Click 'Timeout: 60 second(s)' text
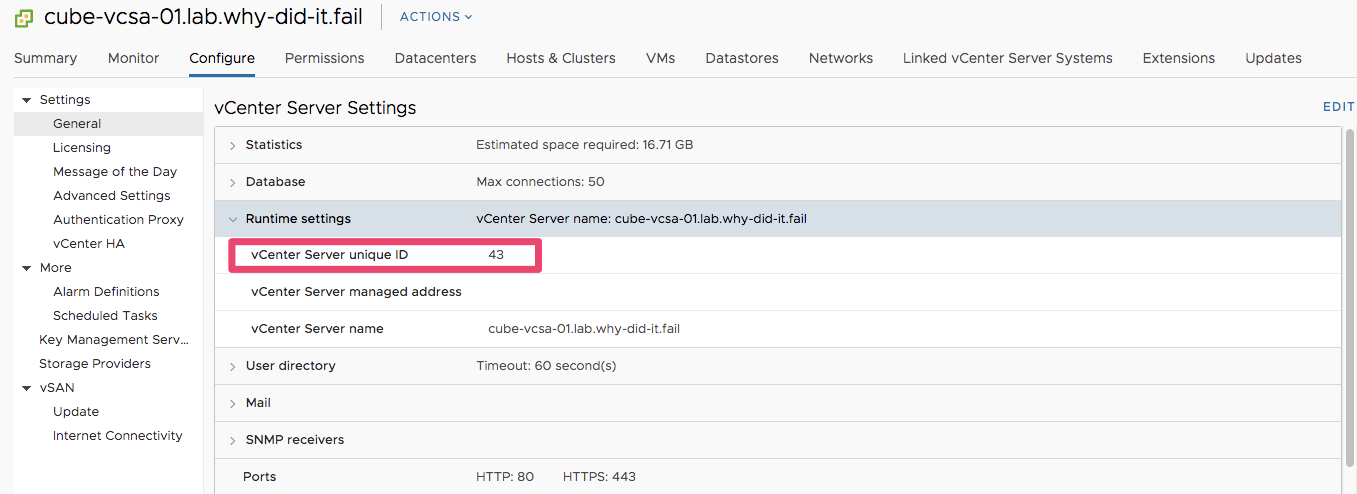 (x=547, y=366)
